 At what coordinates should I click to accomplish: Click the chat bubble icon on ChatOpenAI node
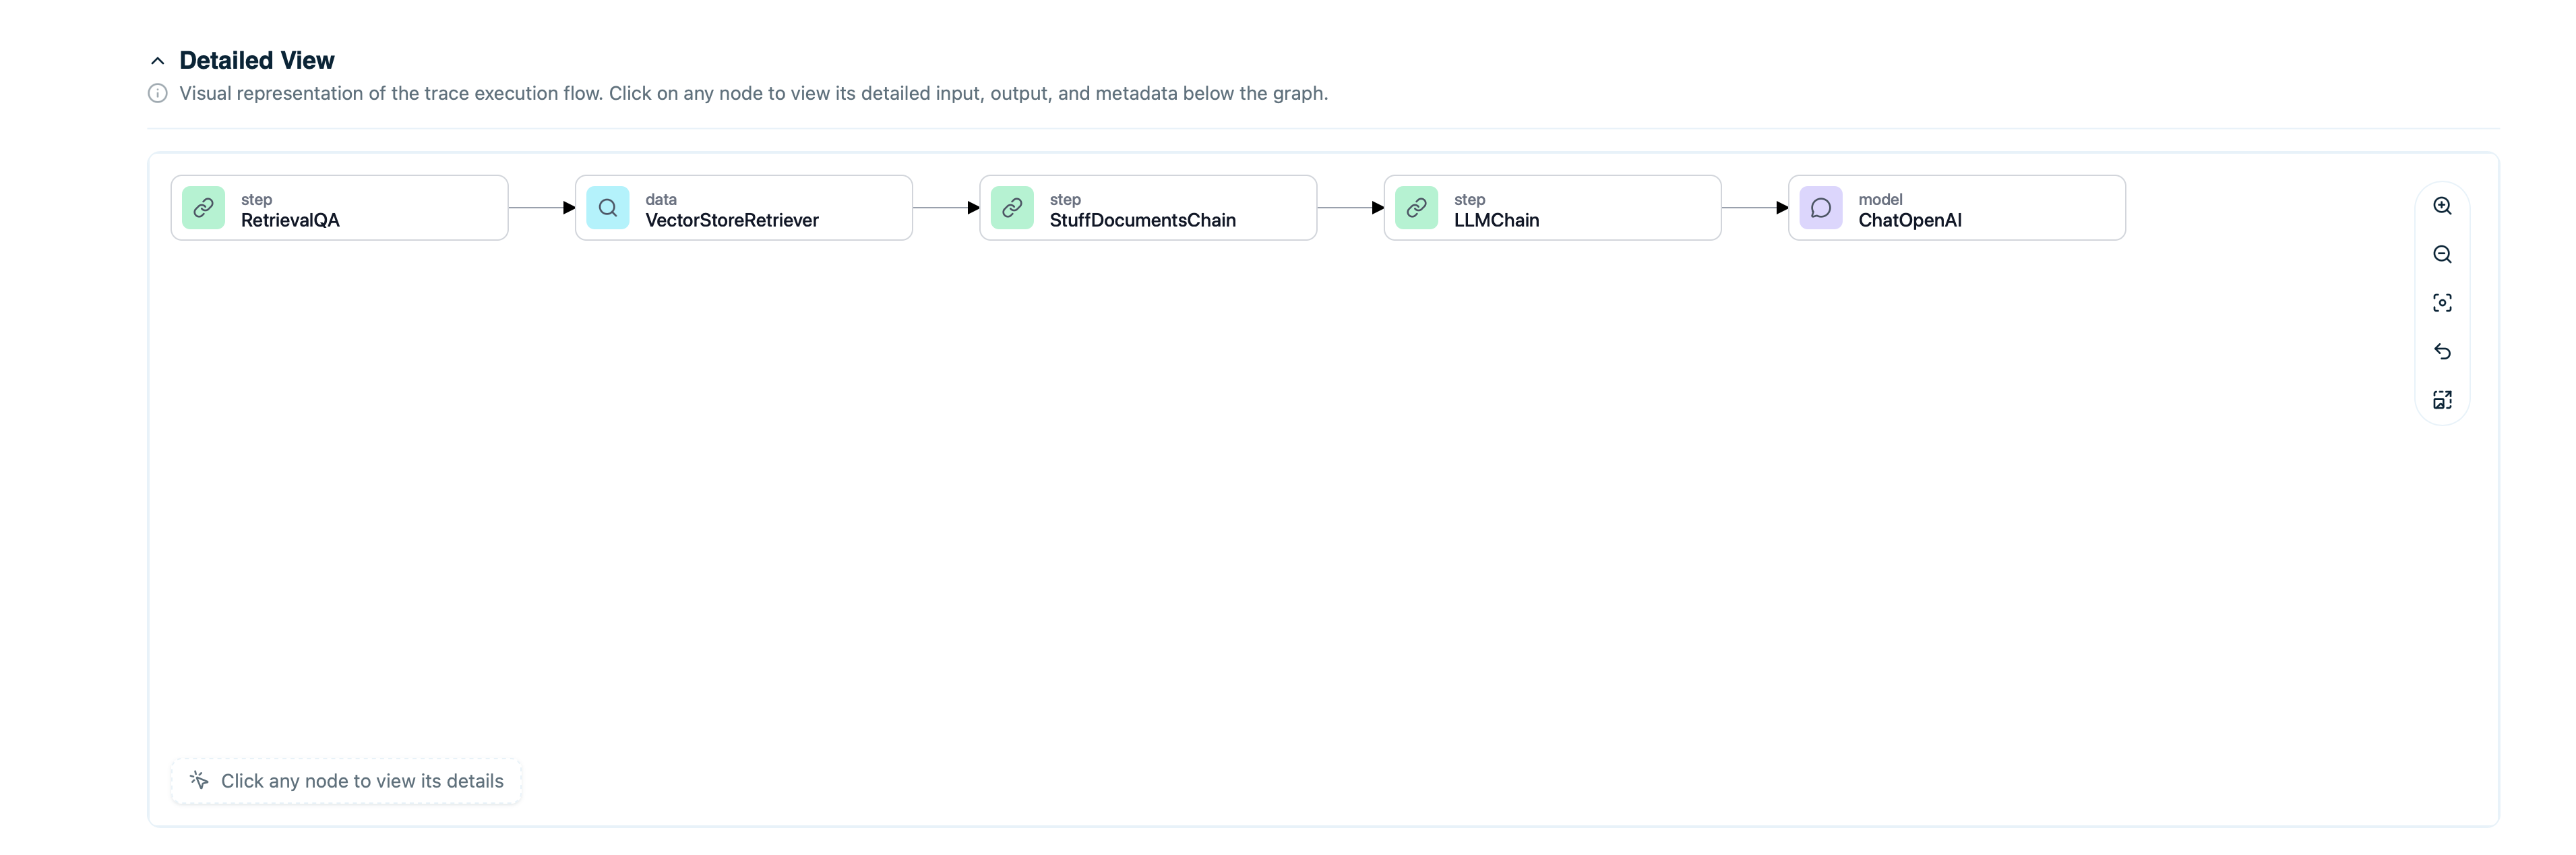pos(1821,208)
